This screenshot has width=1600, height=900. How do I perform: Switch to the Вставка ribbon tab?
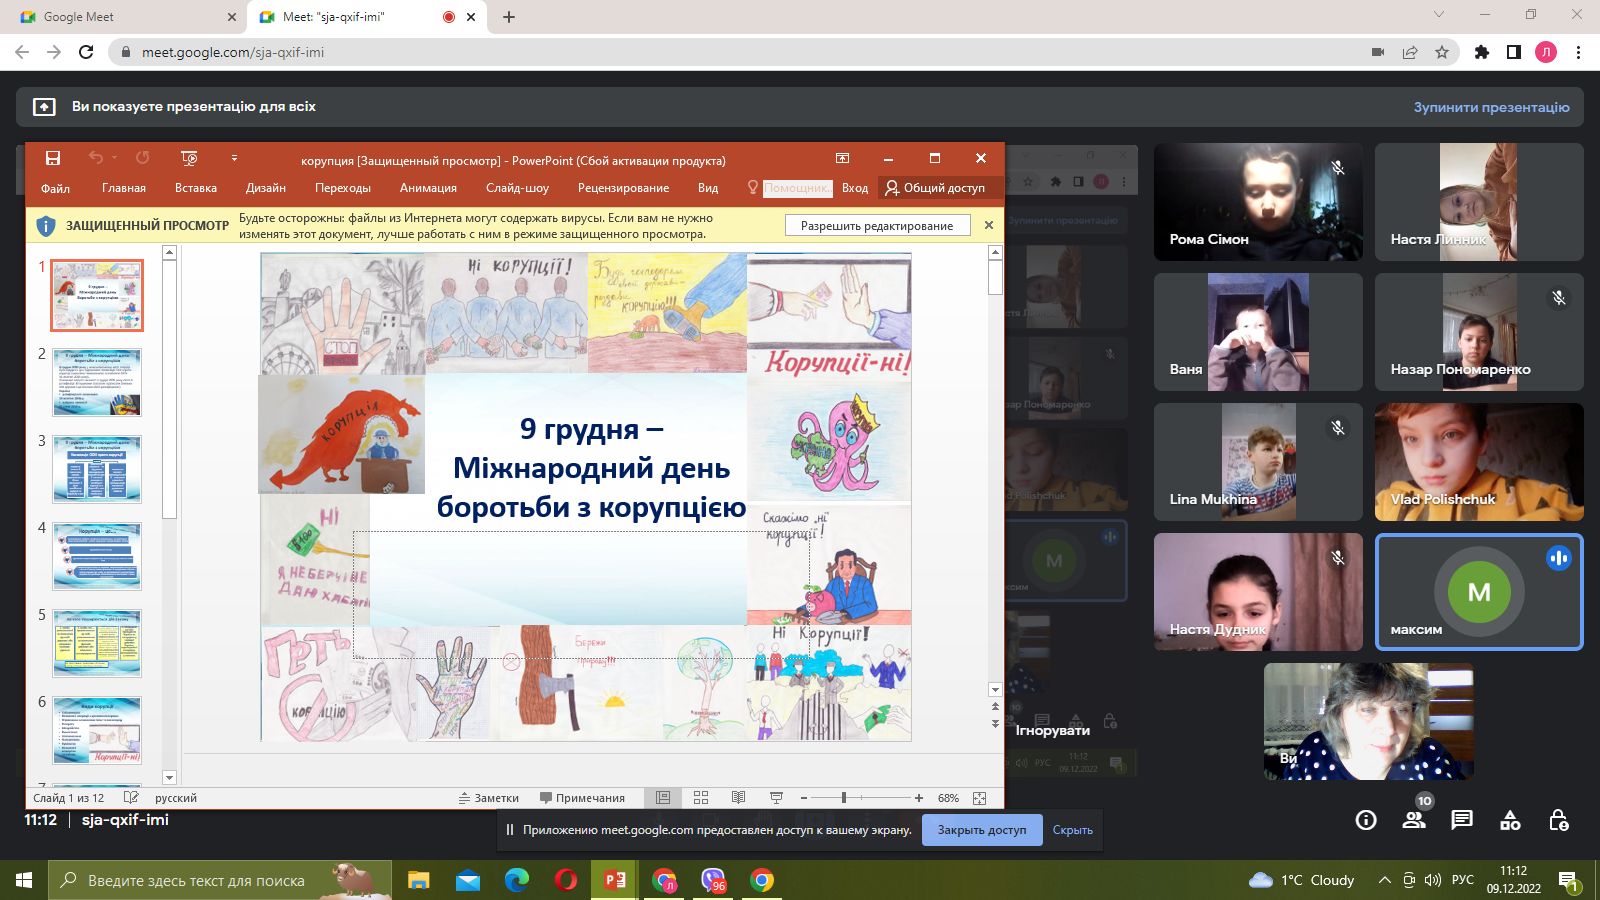tap(196, 188)
